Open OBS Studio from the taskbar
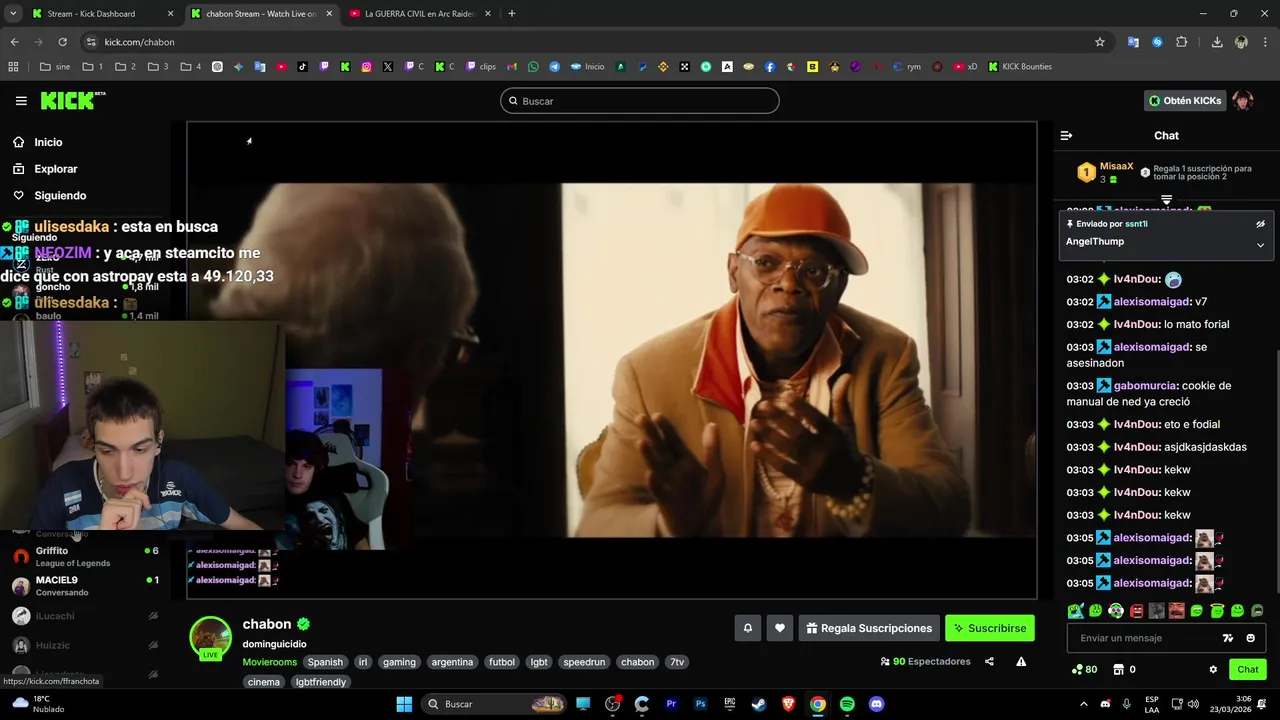This screenshot has width=1280, height=720. [613, 704]
